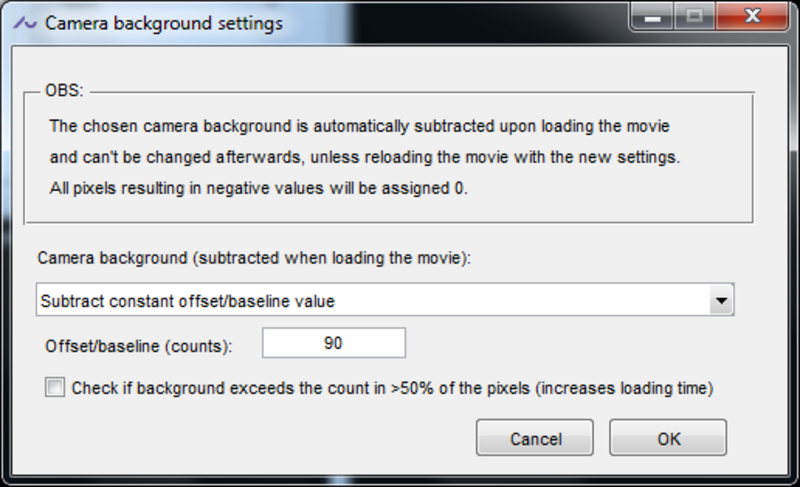Enable the background exceeds count checkbox
The image size is (800, 487).
click(x=55, y=388)
